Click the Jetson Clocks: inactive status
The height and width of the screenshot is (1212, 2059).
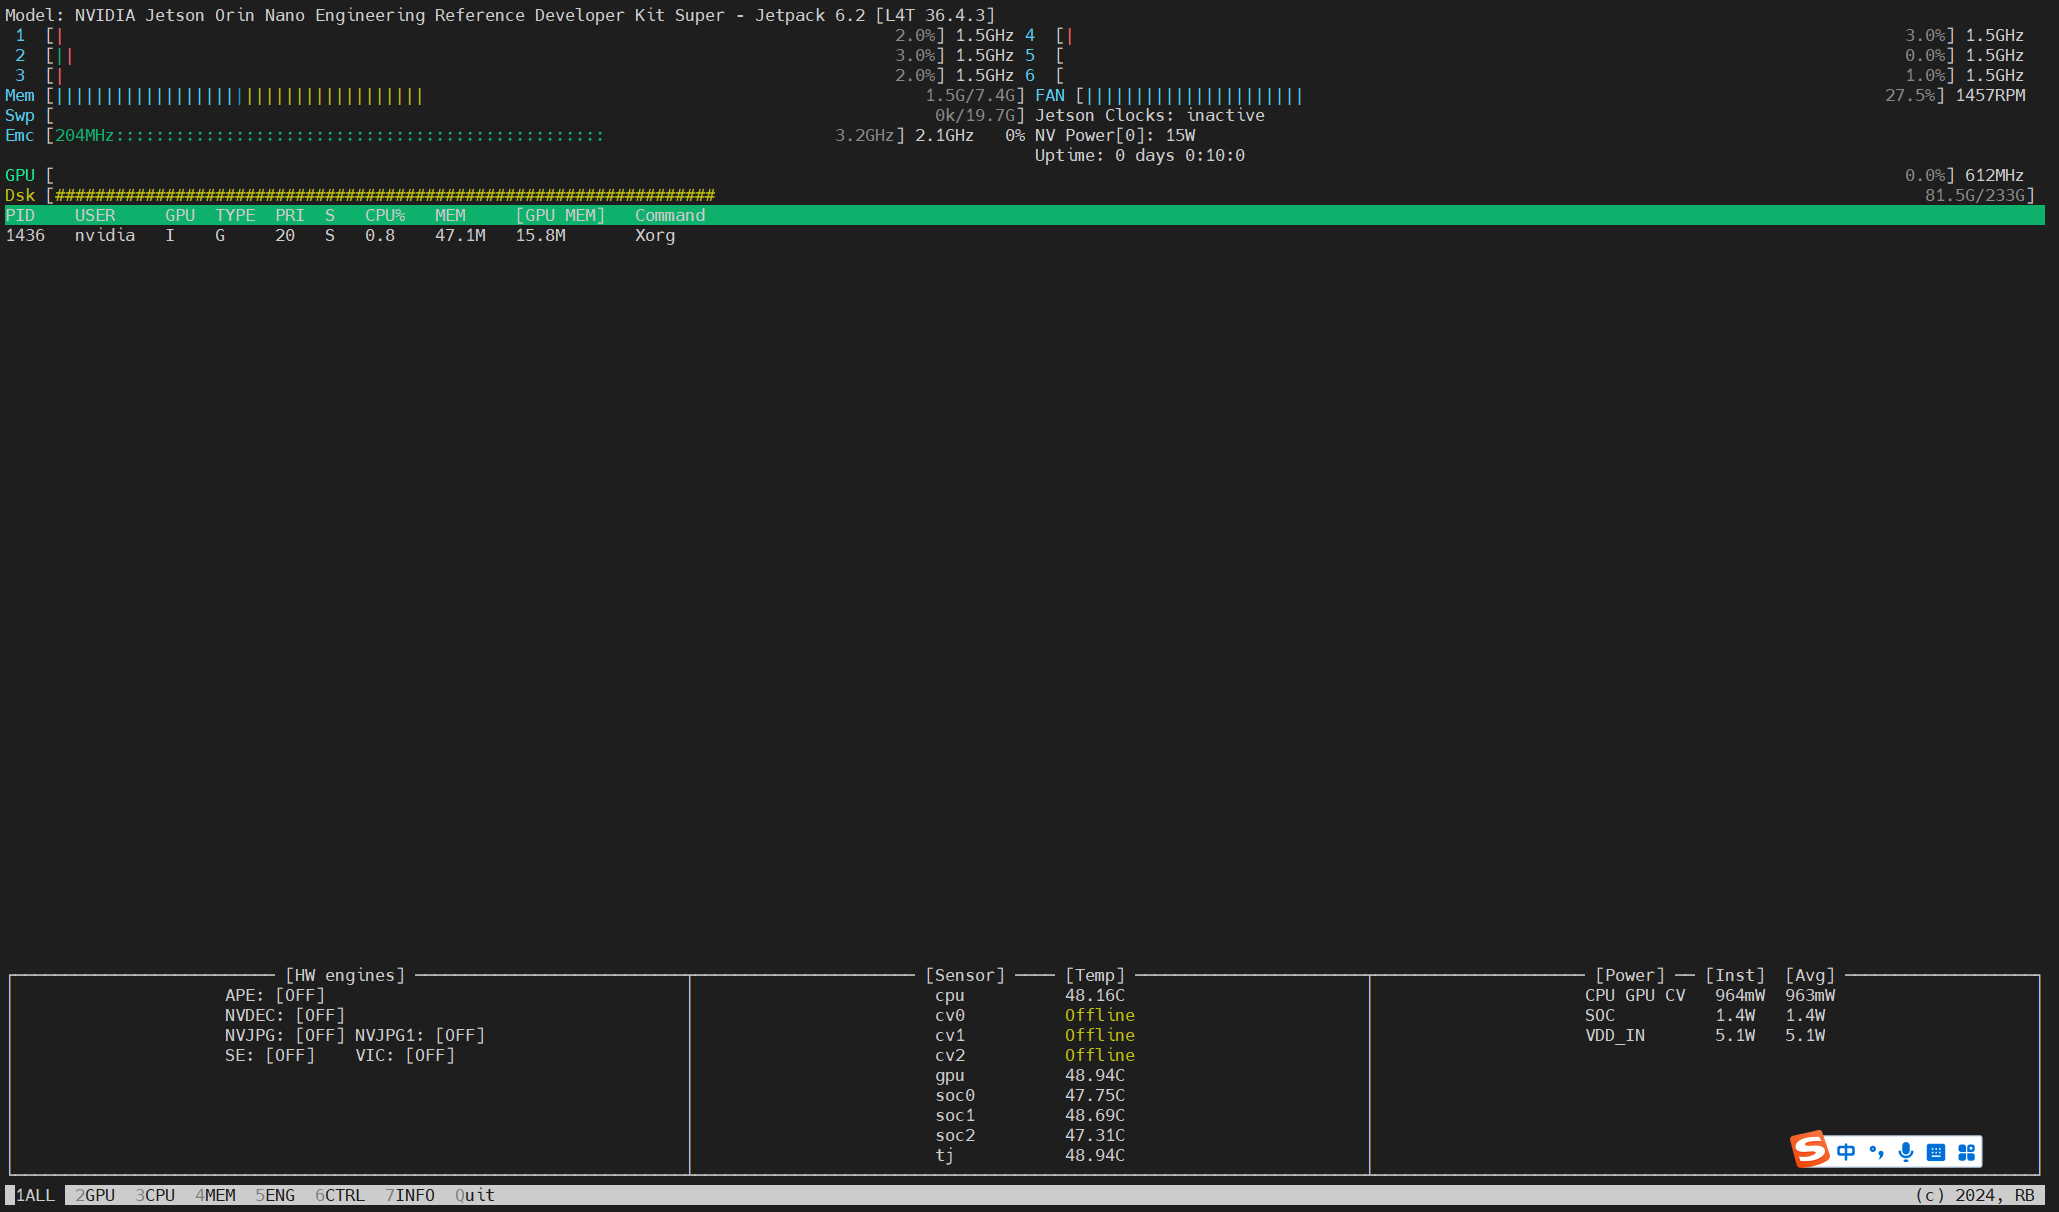tap(1150, 115)
